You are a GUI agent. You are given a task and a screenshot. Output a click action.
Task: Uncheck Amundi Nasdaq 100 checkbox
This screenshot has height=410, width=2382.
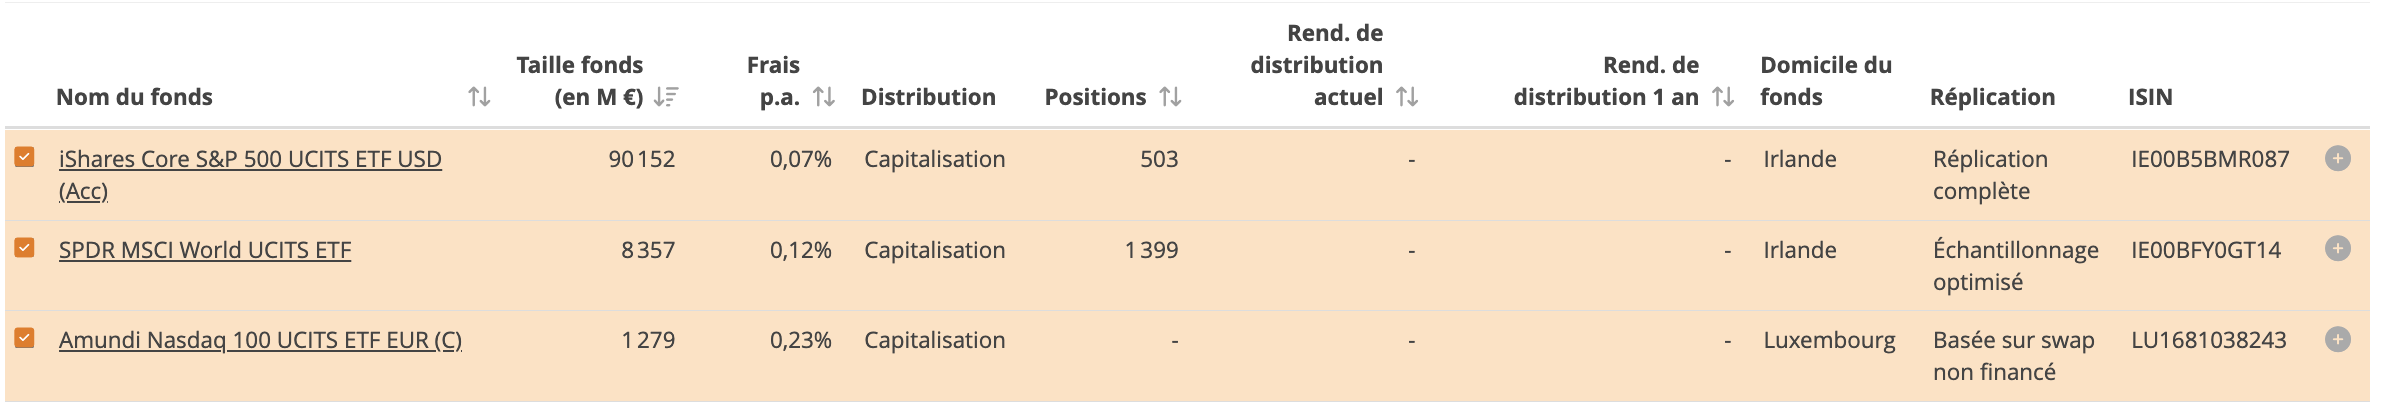[x=24, y=338]
